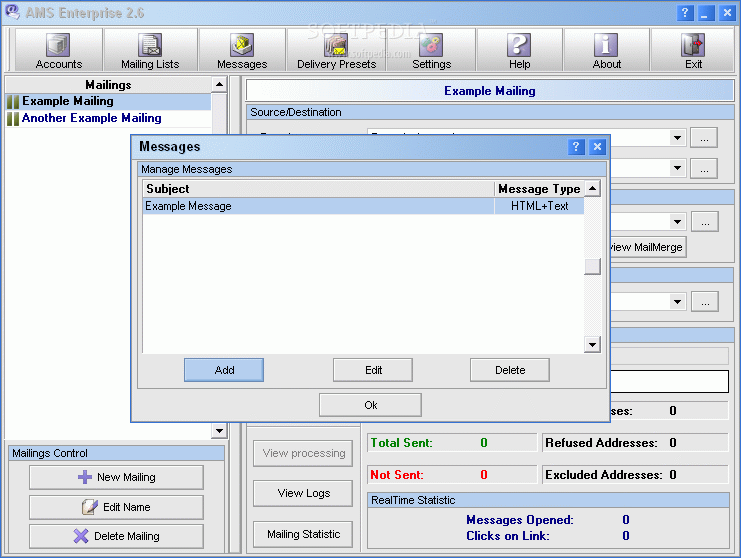This screenshot has height=558, width=741.
Task: Click the Exit door icon
Action: [693, 50]
